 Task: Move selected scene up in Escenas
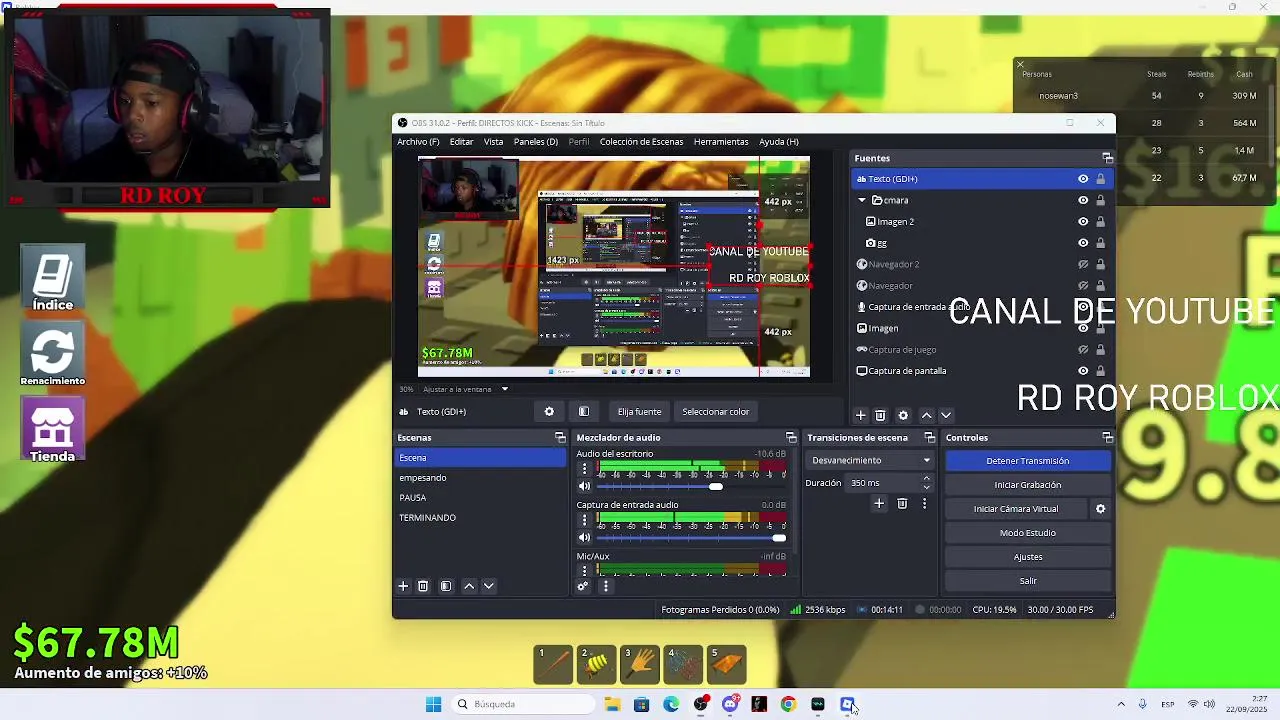click(469, 586)
